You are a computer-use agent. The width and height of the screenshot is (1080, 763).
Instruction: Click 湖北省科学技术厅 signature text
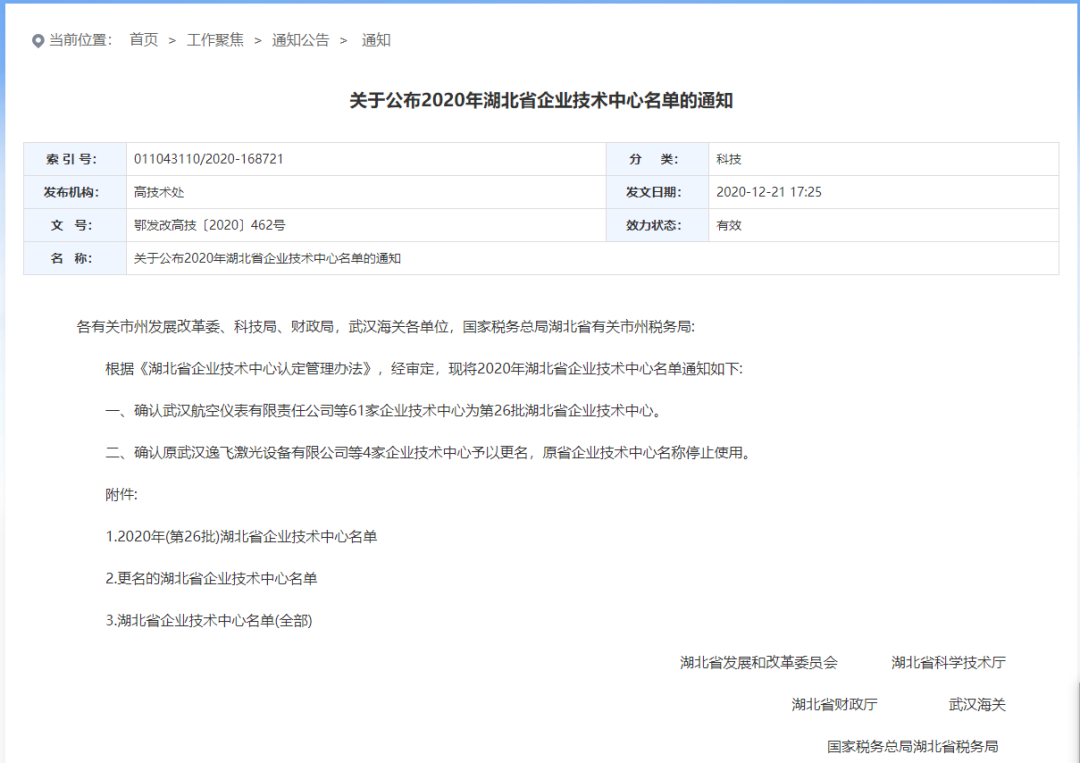tap(948, 662)
